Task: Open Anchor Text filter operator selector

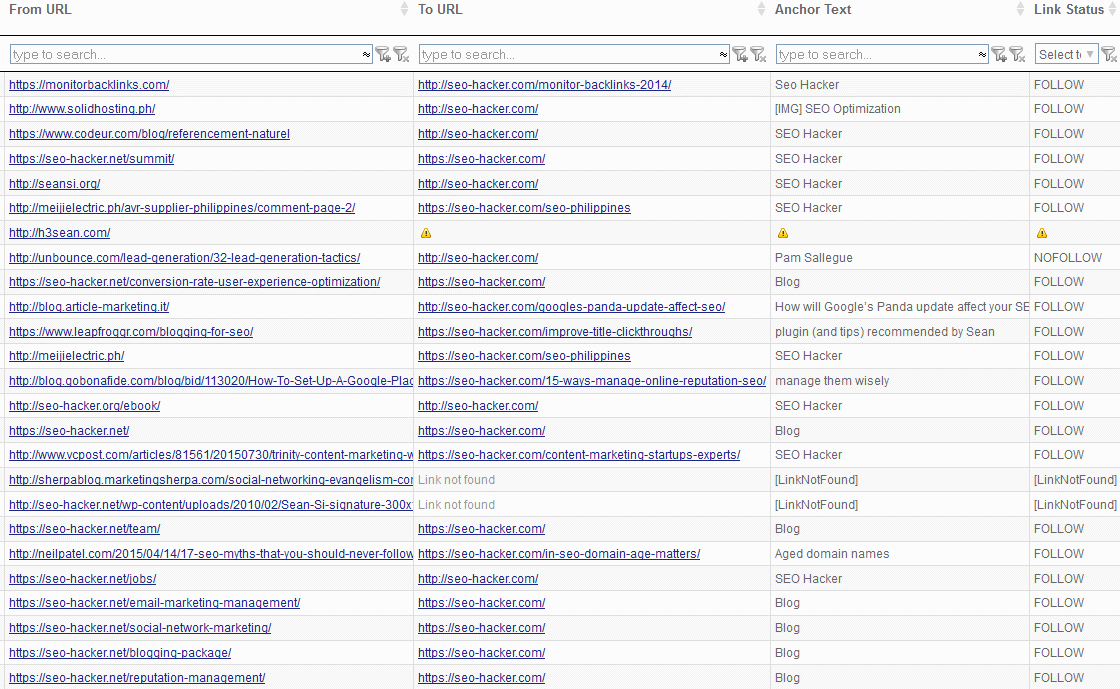Action: (982, 55)
